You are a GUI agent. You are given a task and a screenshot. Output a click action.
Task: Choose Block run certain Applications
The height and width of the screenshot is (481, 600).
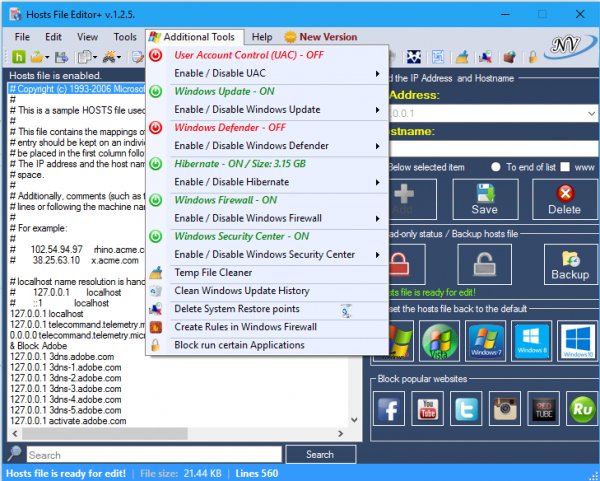(268, 345)
